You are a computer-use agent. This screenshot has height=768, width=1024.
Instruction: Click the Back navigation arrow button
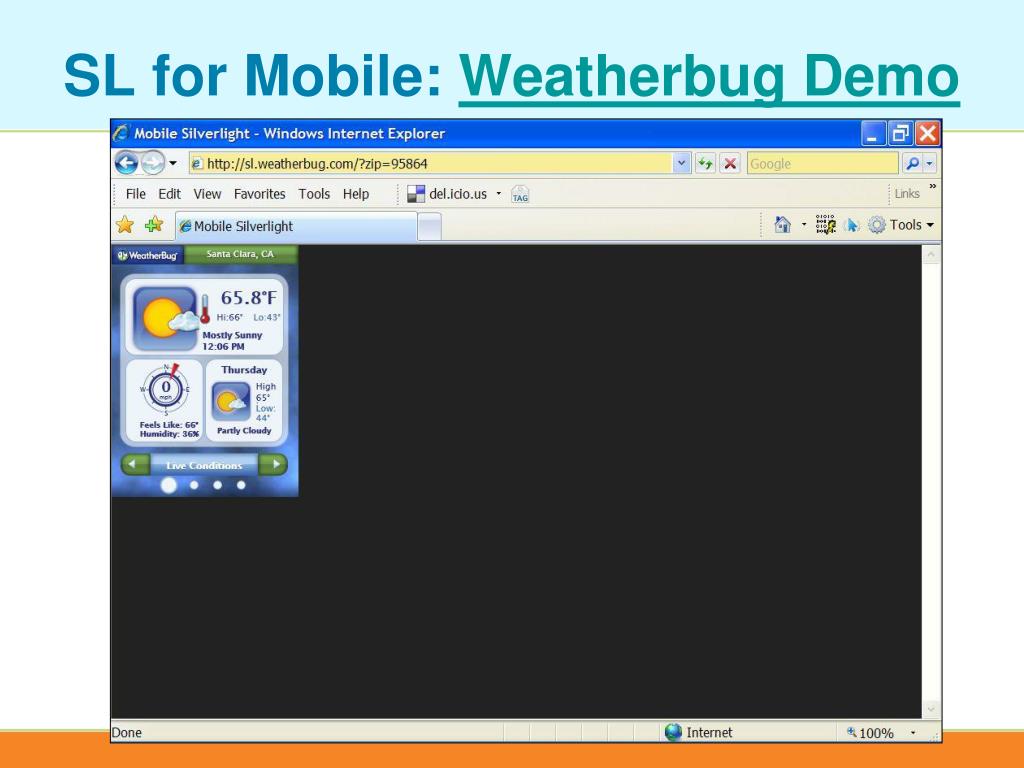[x=127, y=163]
